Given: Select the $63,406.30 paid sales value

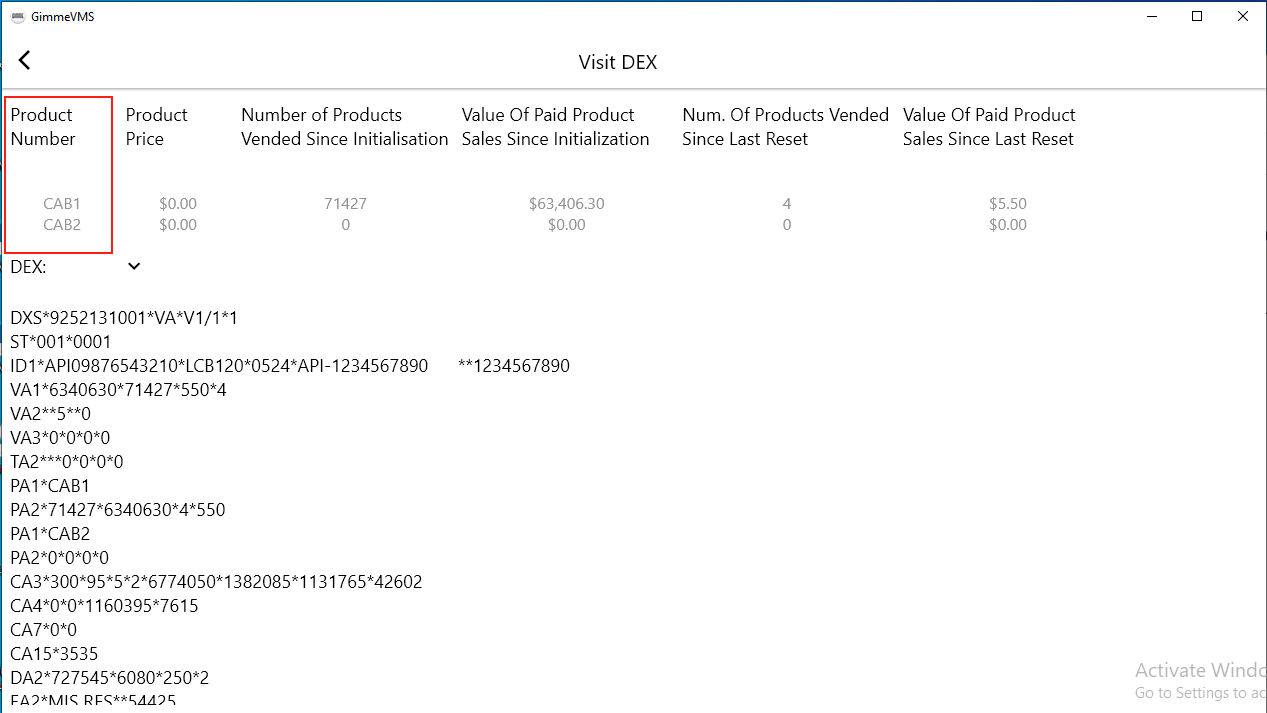Looking at the screenshot, I should click(x=566, y=203).
